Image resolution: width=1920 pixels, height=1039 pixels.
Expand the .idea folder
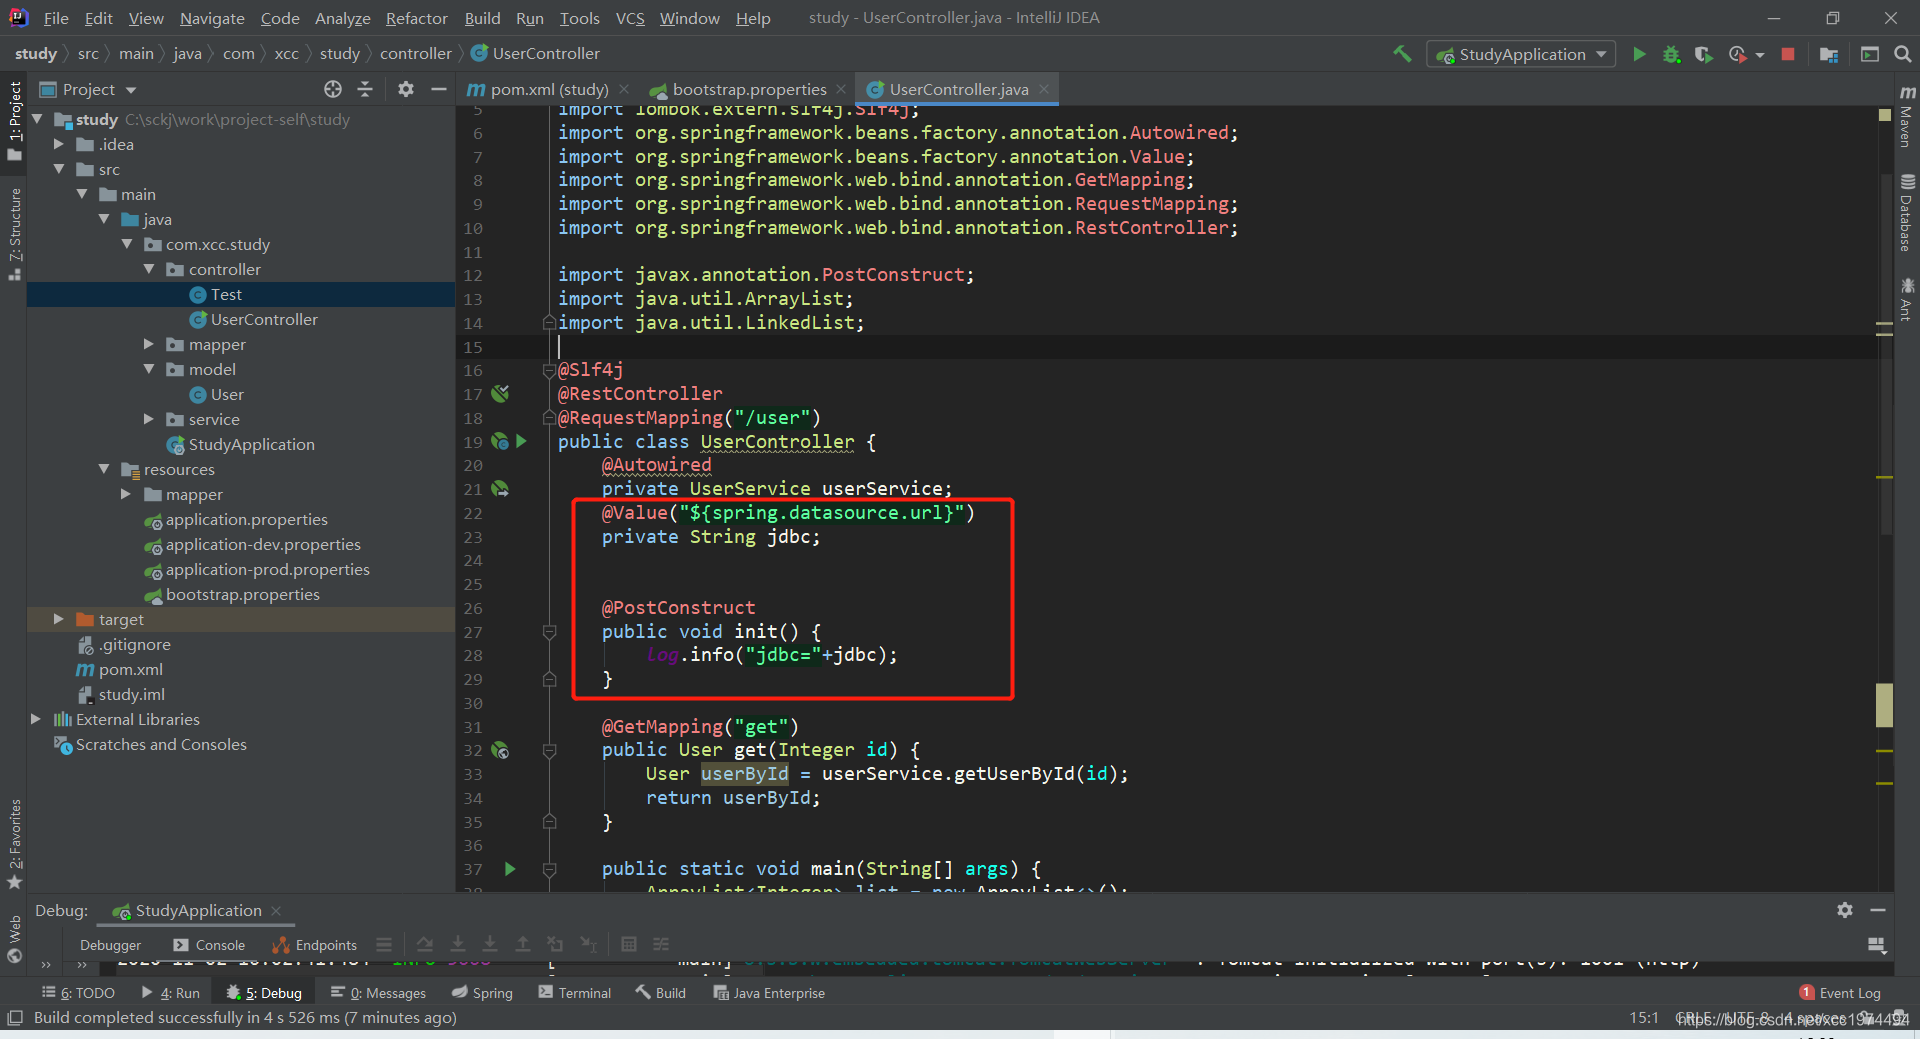point(59,144)
